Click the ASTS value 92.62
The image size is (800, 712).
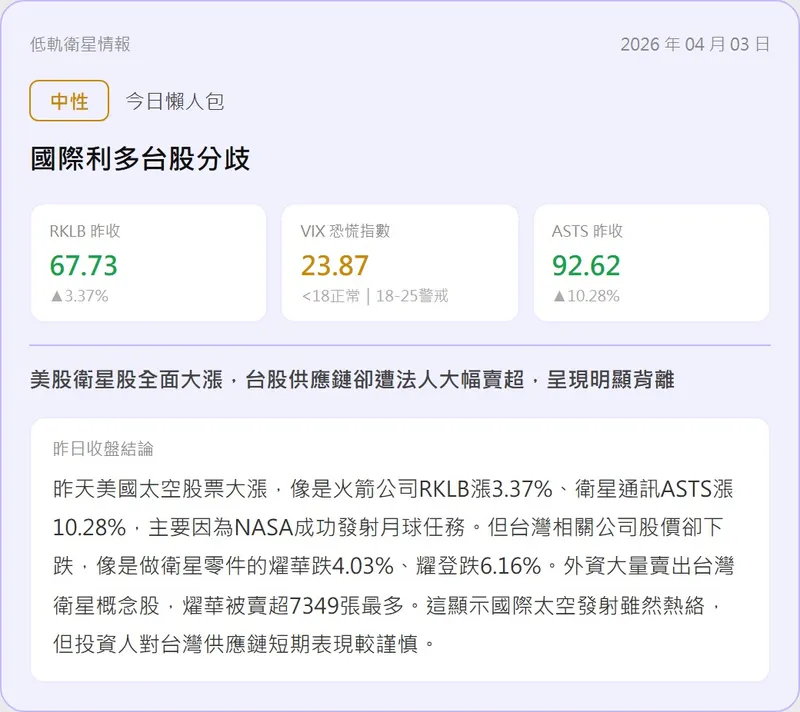[586, 266]
